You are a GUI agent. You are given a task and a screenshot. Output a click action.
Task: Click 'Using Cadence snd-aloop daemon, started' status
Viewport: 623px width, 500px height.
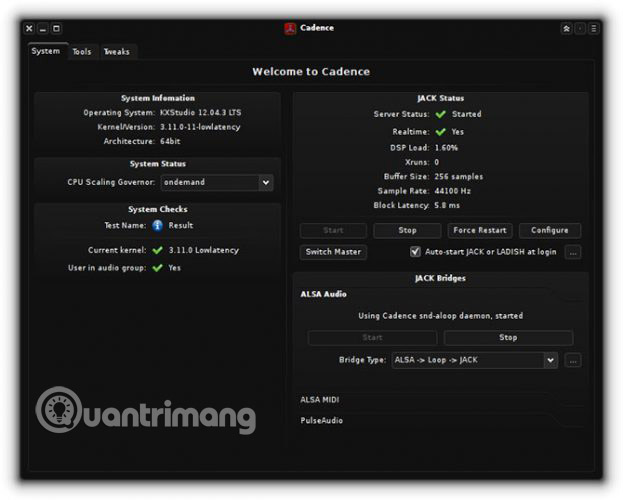[440, 316]
